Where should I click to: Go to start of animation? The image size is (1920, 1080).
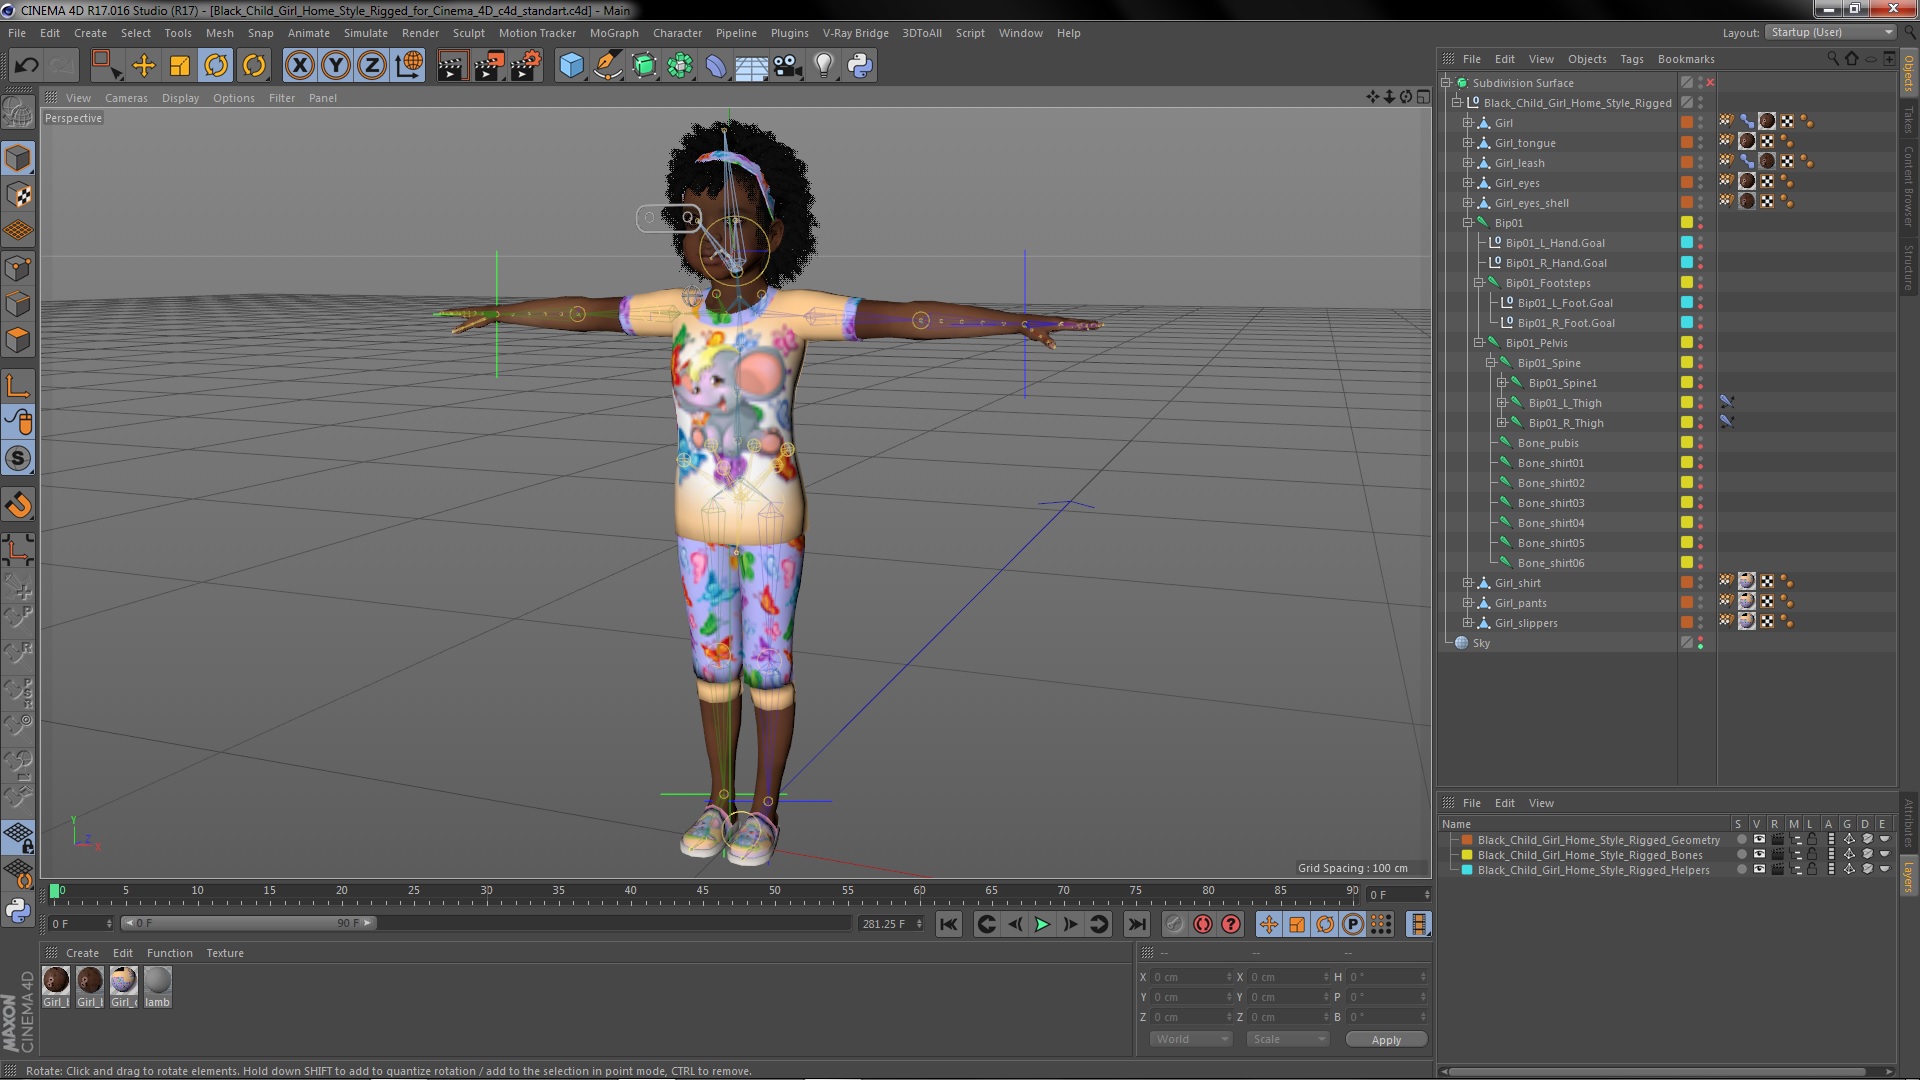948,924
